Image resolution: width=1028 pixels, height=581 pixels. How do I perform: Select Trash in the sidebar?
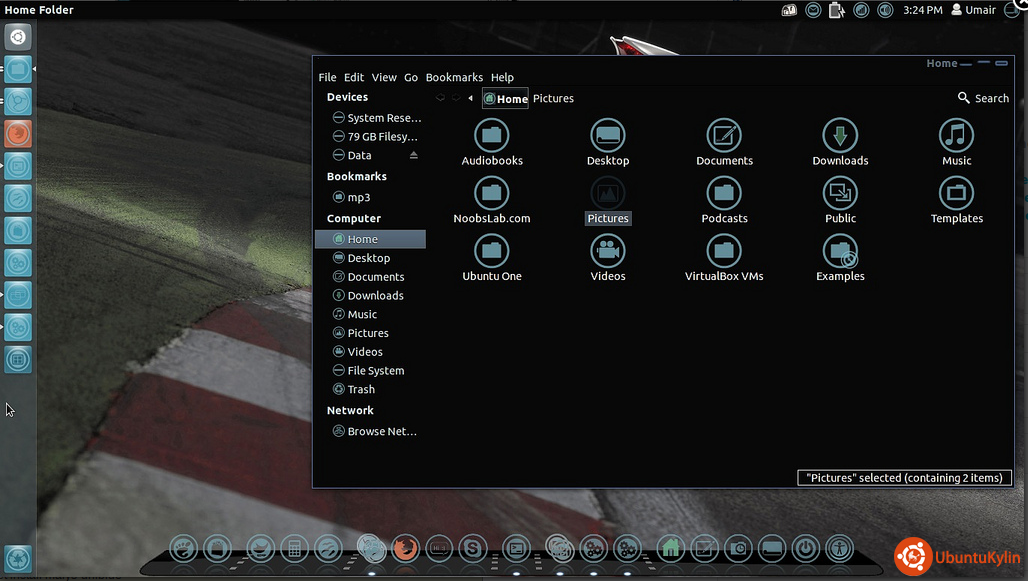point(361,390)
